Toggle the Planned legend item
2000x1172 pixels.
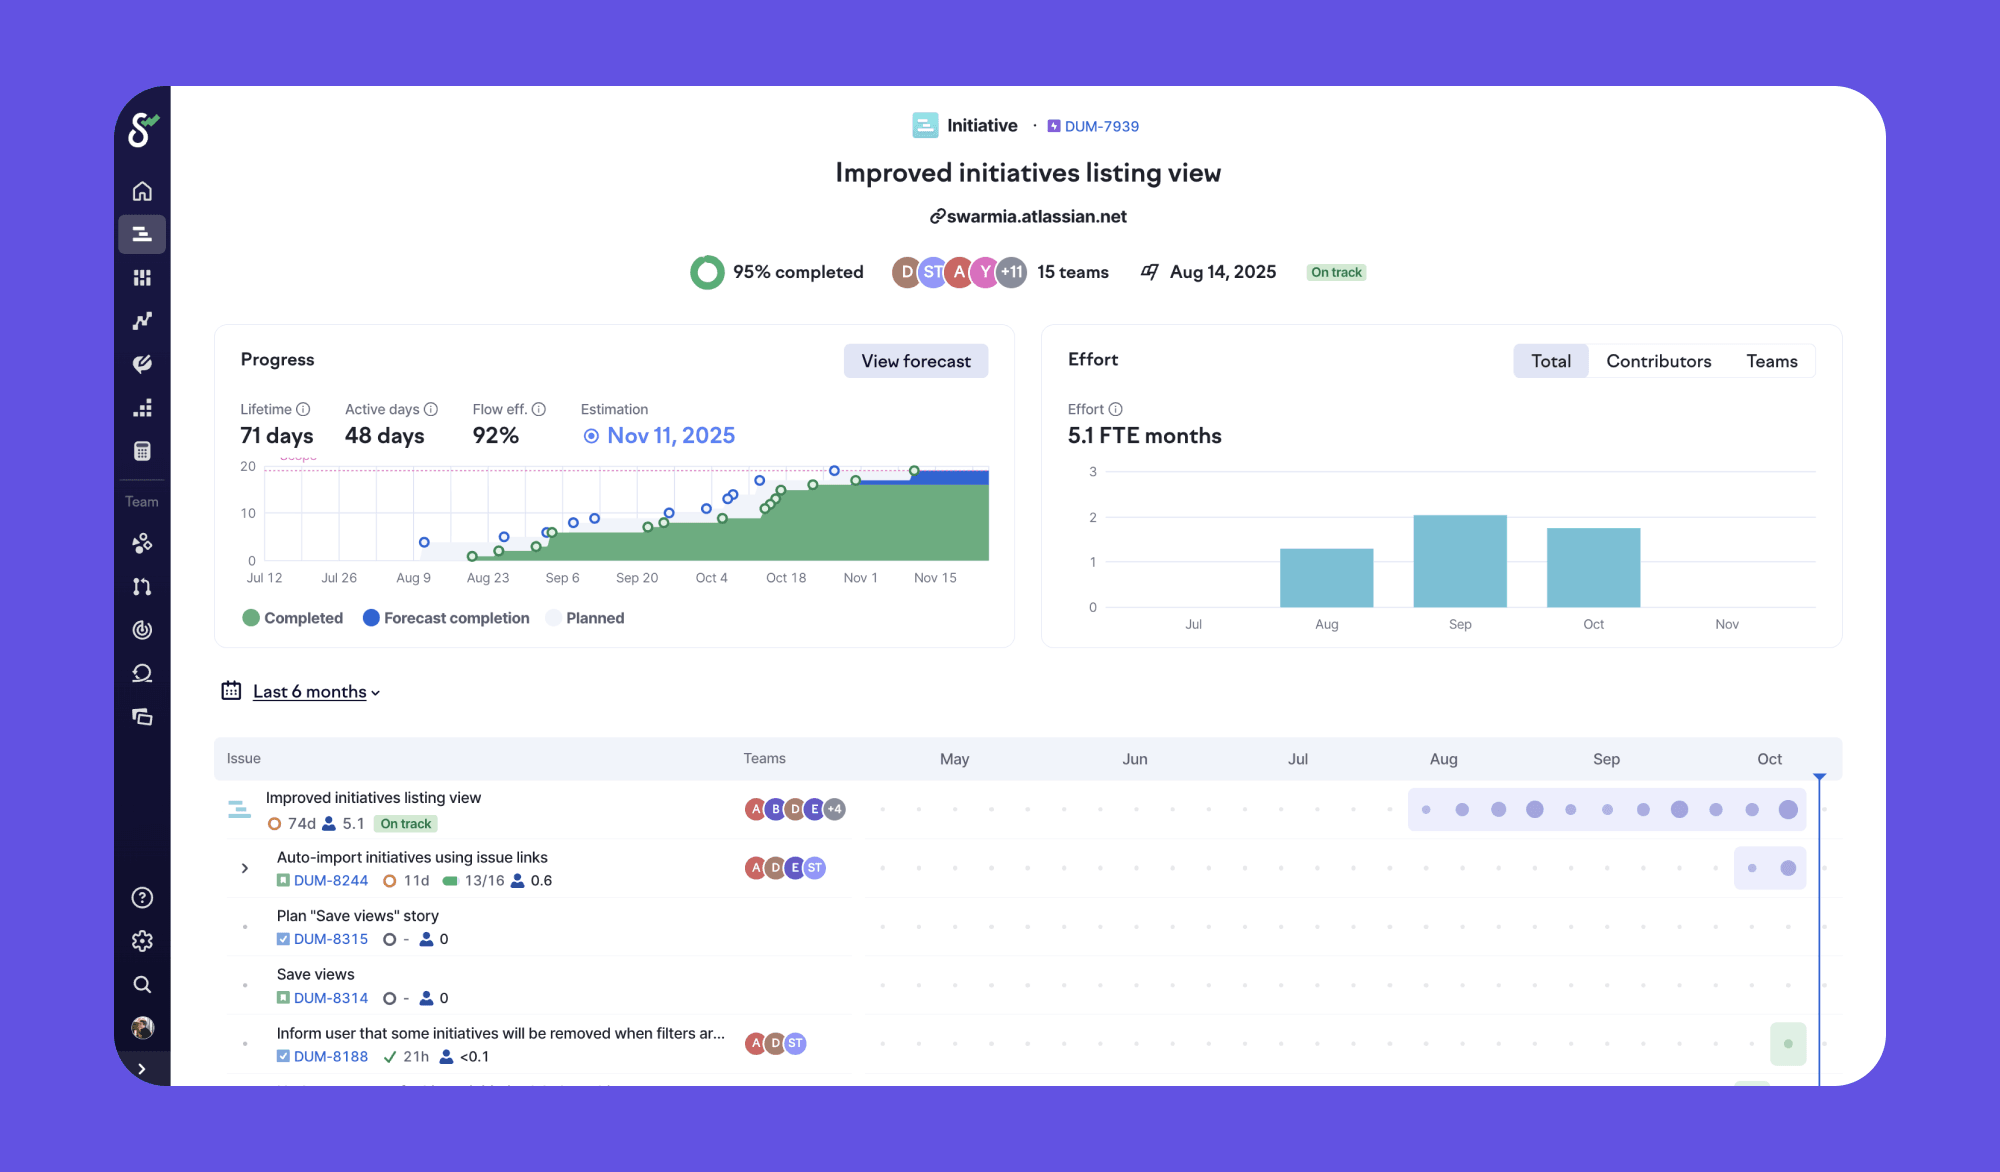[586, 618]
